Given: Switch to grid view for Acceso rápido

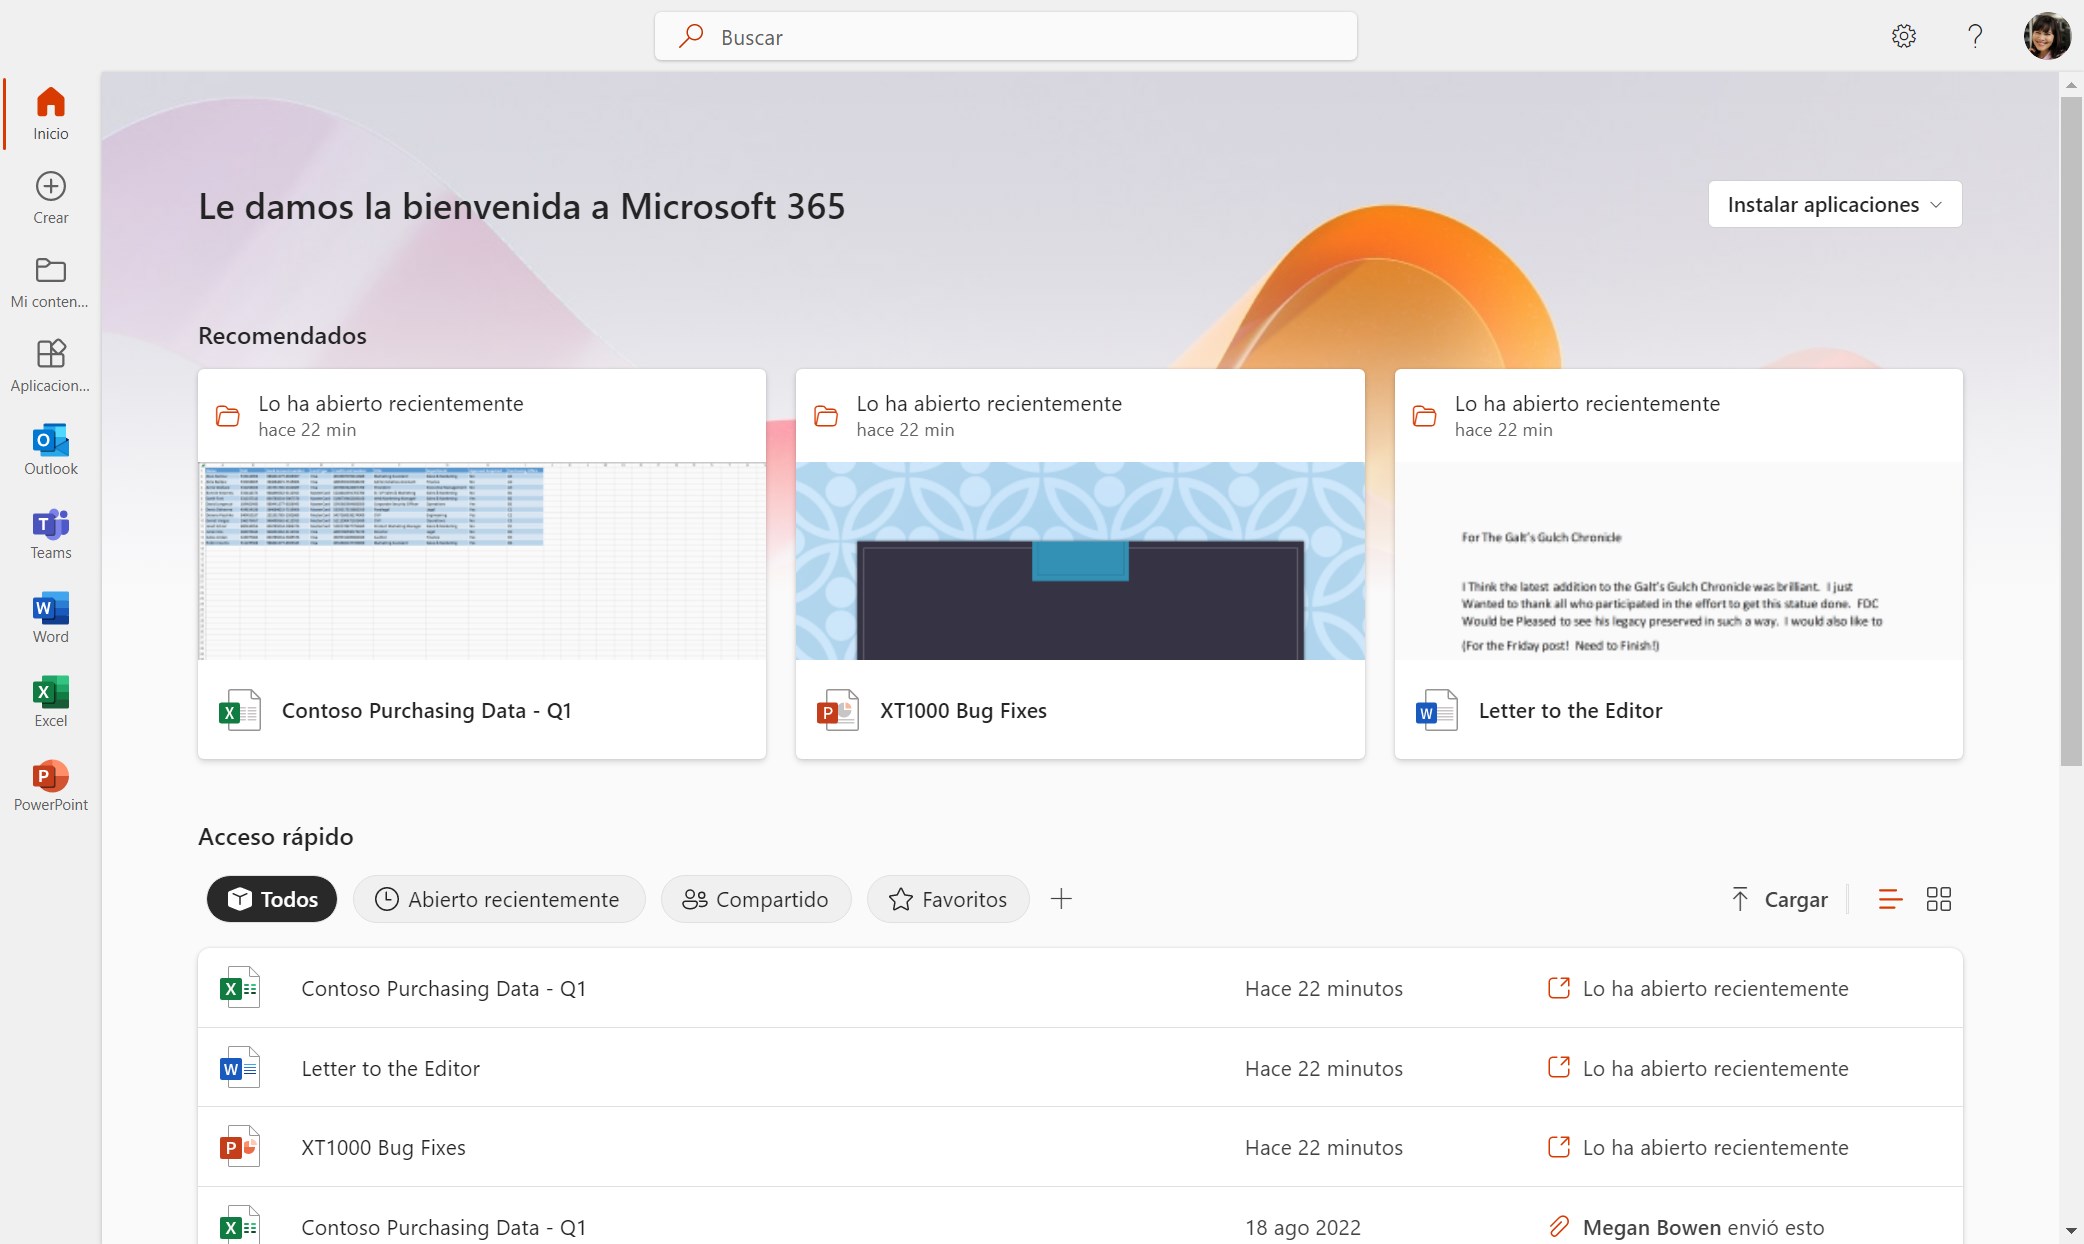Looking at the screenshot, I should click(1938, 899).
